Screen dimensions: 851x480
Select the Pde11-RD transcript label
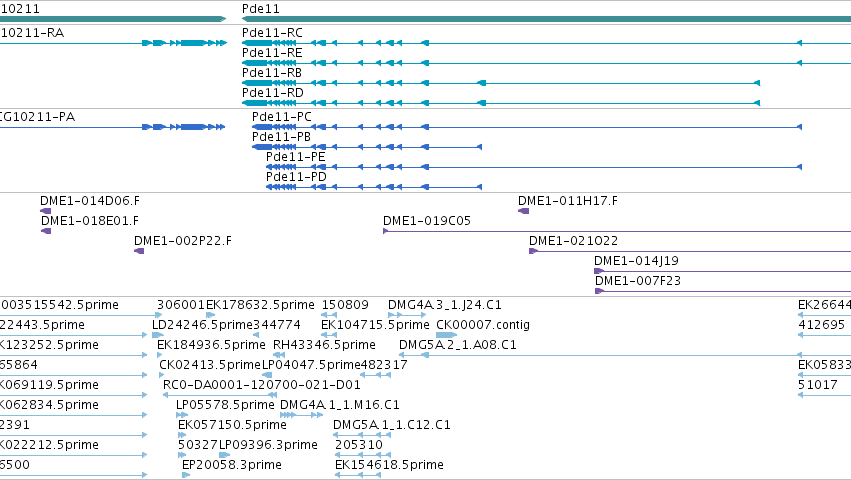point(272,93)
